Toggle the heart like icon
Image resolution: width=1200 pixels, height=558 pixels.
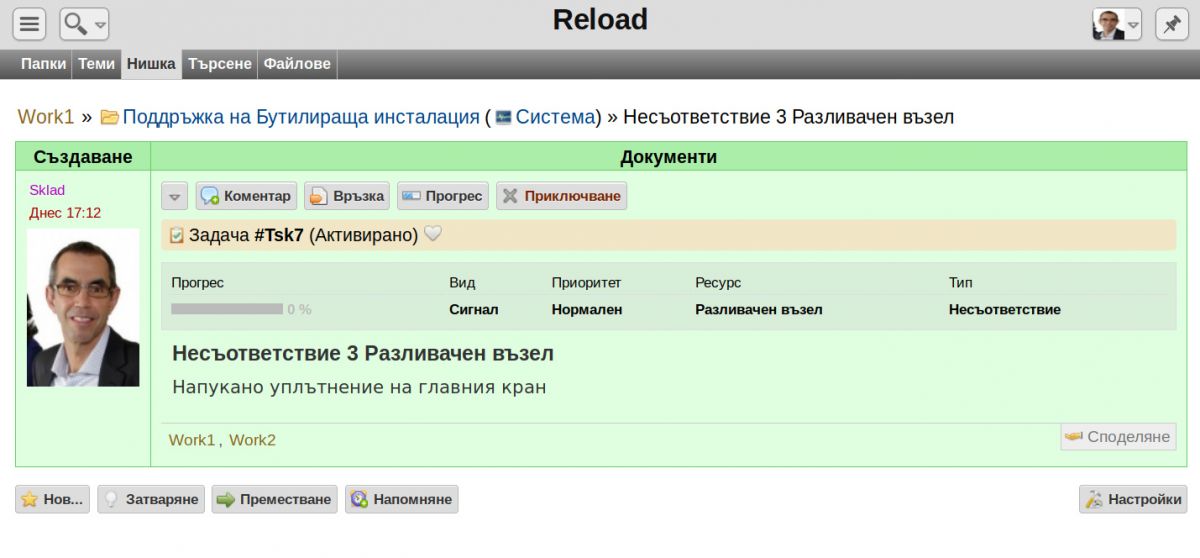tap(433, 234)
